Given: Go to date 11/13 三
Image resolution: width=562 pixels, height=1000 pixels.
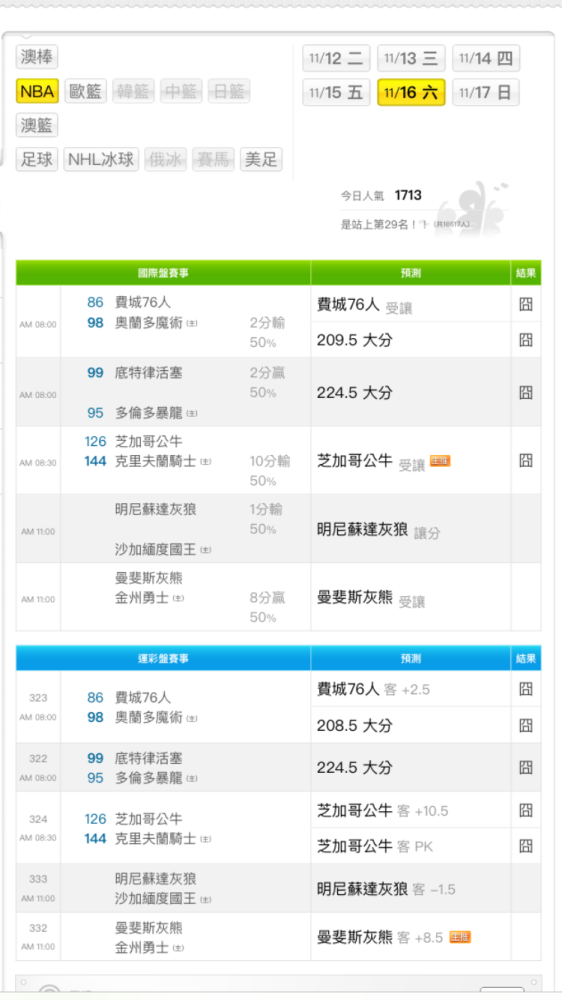Looking at the screenshot, I should pos(411,59).
